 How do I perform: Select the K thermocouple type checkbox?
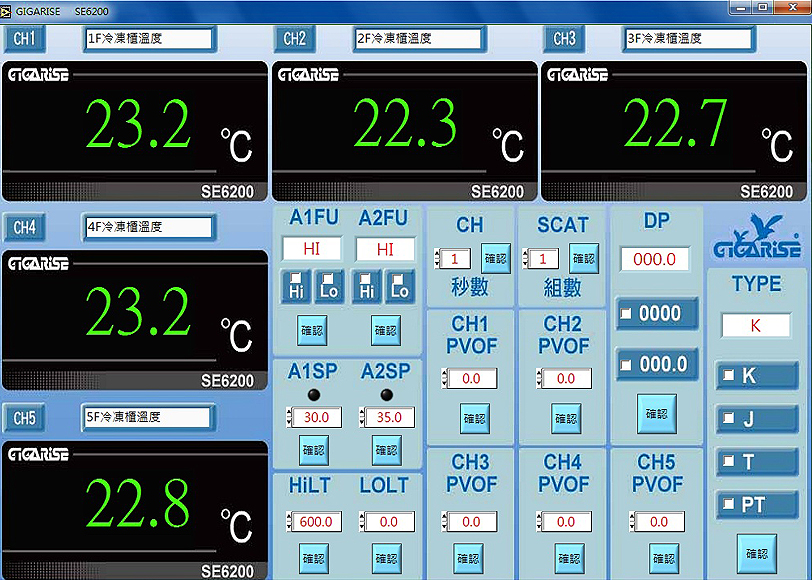click(728, 374)
